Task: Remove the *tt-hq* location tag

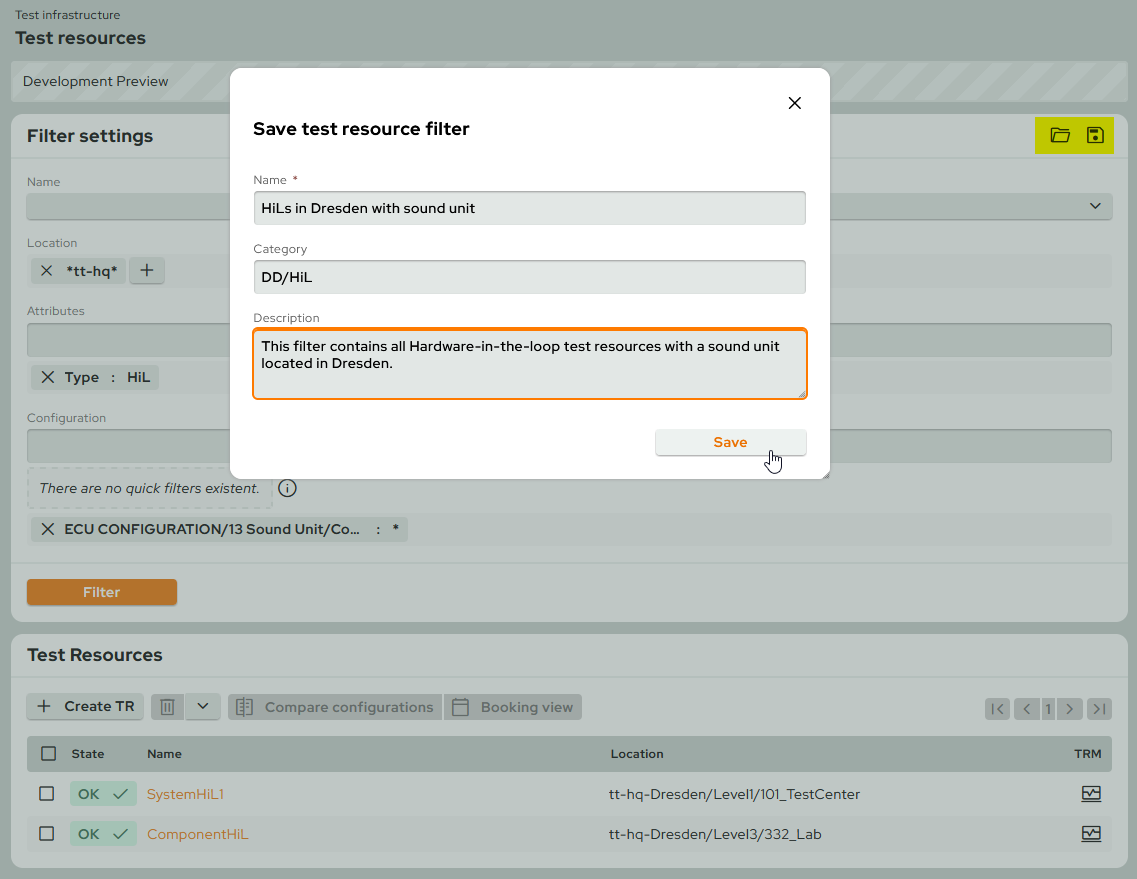Action: tap(47, 270)
